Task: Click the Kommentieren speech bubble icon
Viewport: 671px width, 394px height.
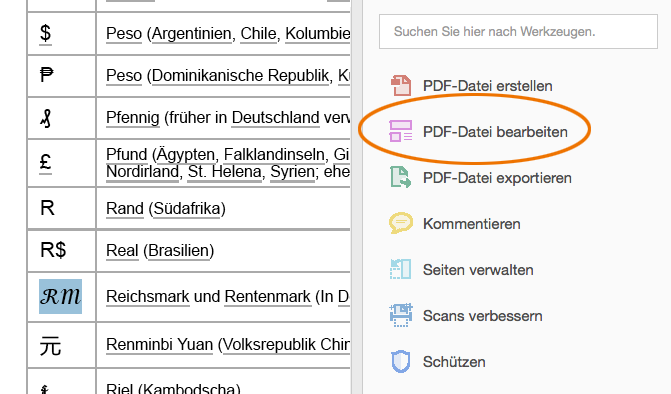Action: (x=401, y=223)
